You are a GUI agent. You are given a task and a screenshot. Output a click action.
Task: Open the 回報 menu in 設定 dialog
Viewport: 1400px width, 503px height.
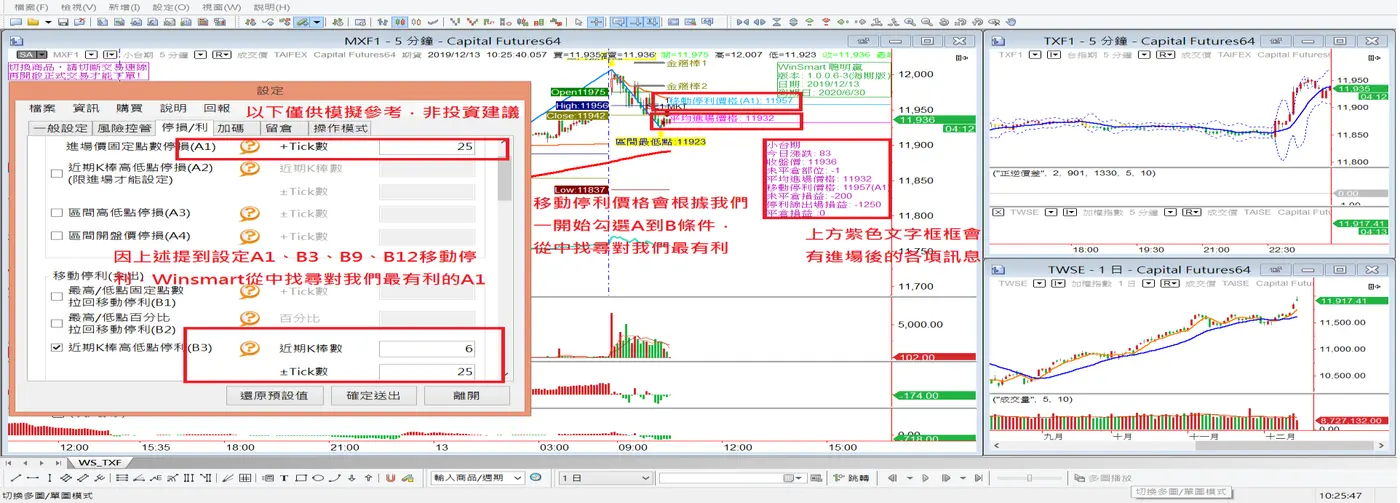coord(216,108)
